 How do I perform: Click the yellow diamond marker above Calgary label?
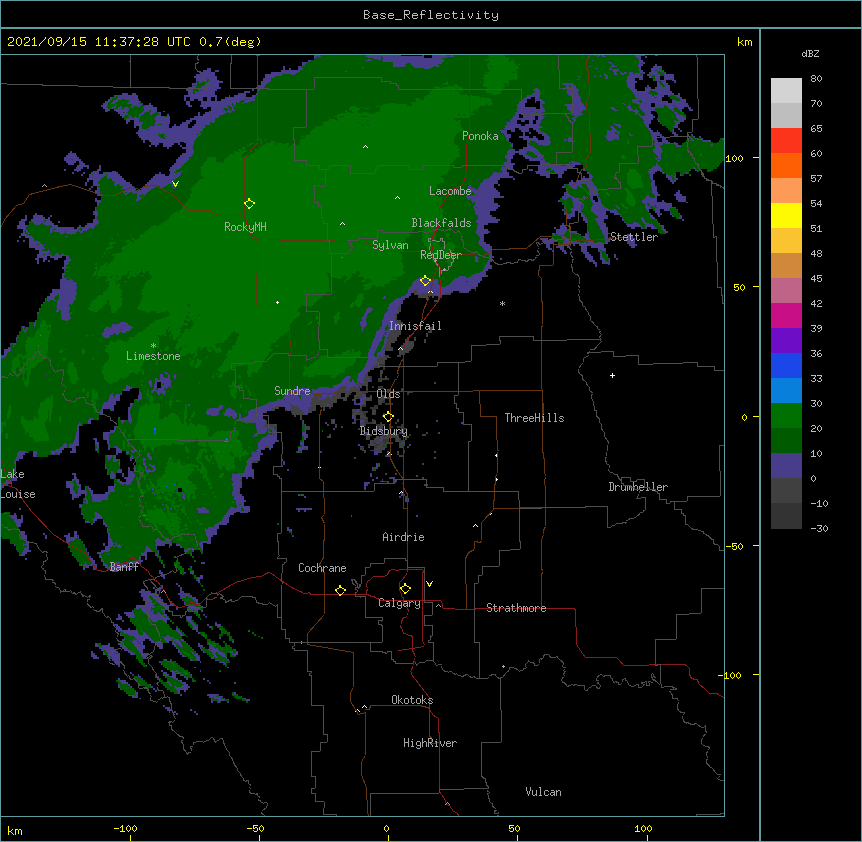point(405,589)
